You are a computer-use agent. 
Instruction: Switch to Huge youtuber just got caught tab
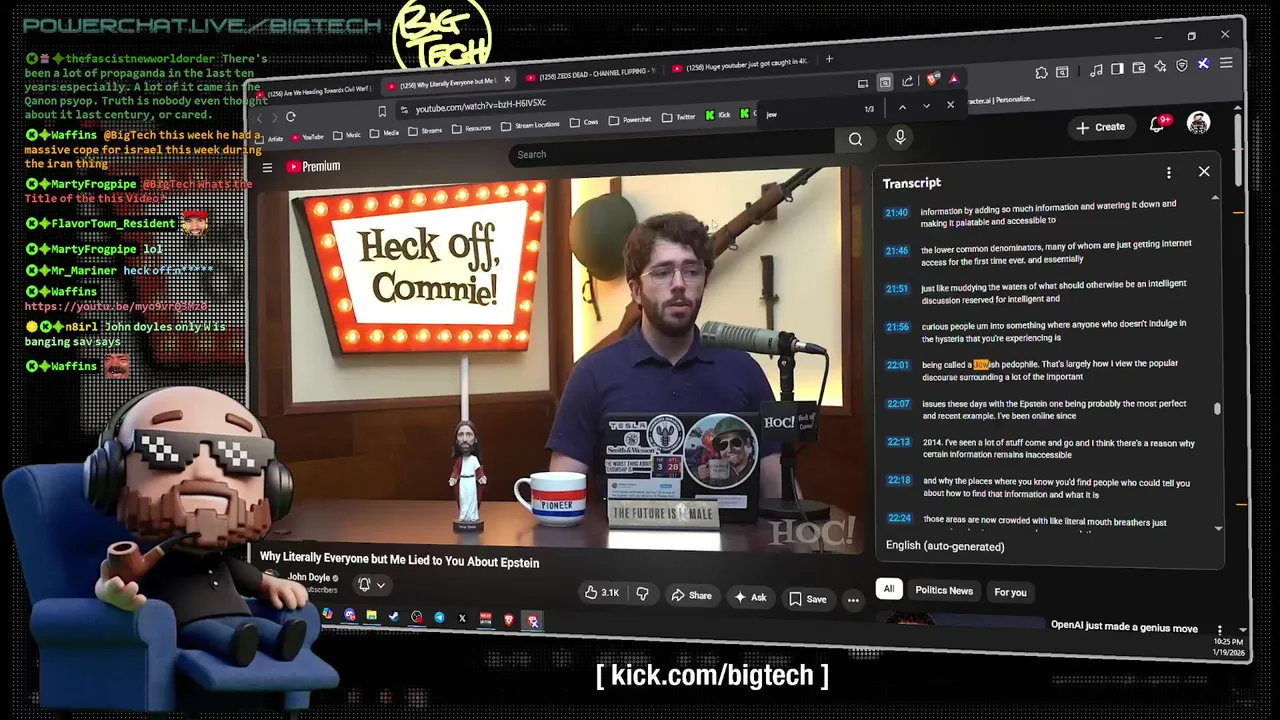[740, 64]
